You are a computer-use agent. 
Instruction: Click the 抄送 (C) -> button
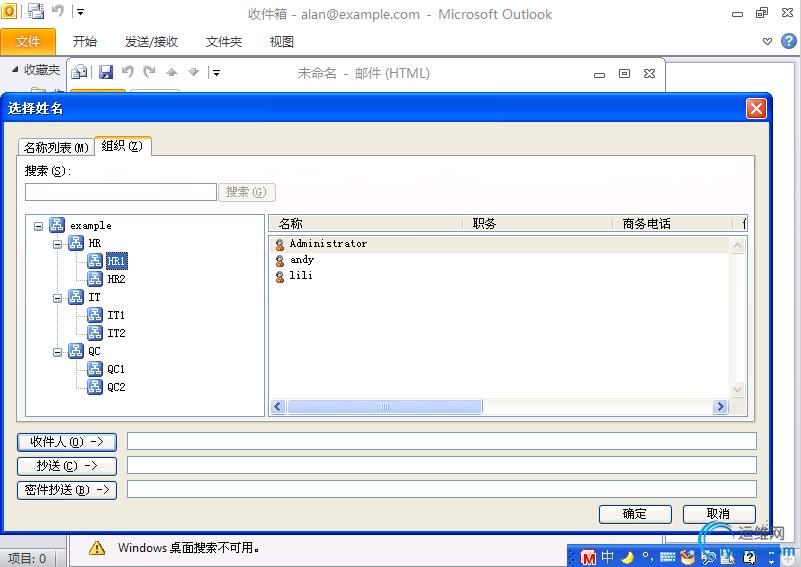point(67,466)
